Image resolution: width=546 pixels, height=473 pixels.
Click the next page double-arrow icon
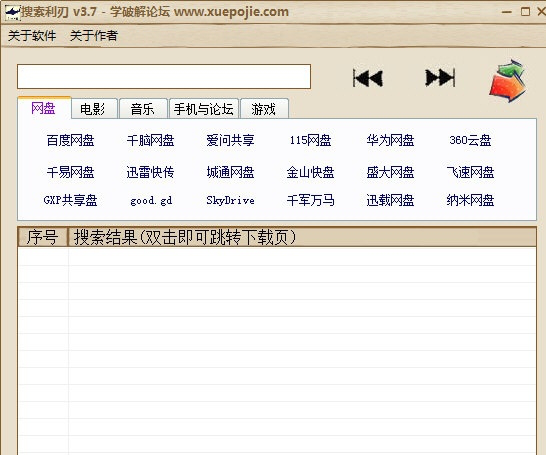point(440,77)
